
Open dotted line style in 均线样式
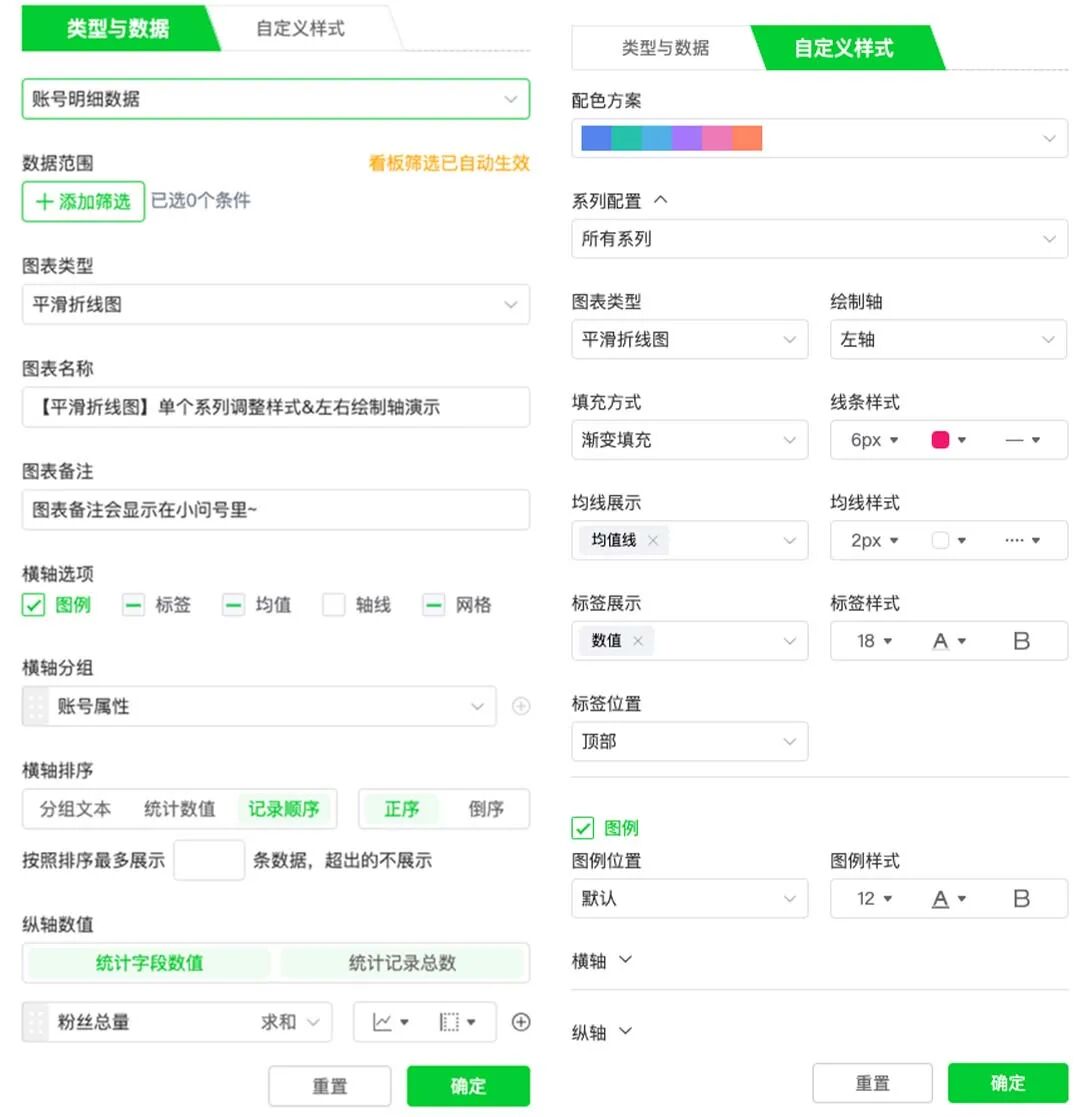click(1022, 541)
